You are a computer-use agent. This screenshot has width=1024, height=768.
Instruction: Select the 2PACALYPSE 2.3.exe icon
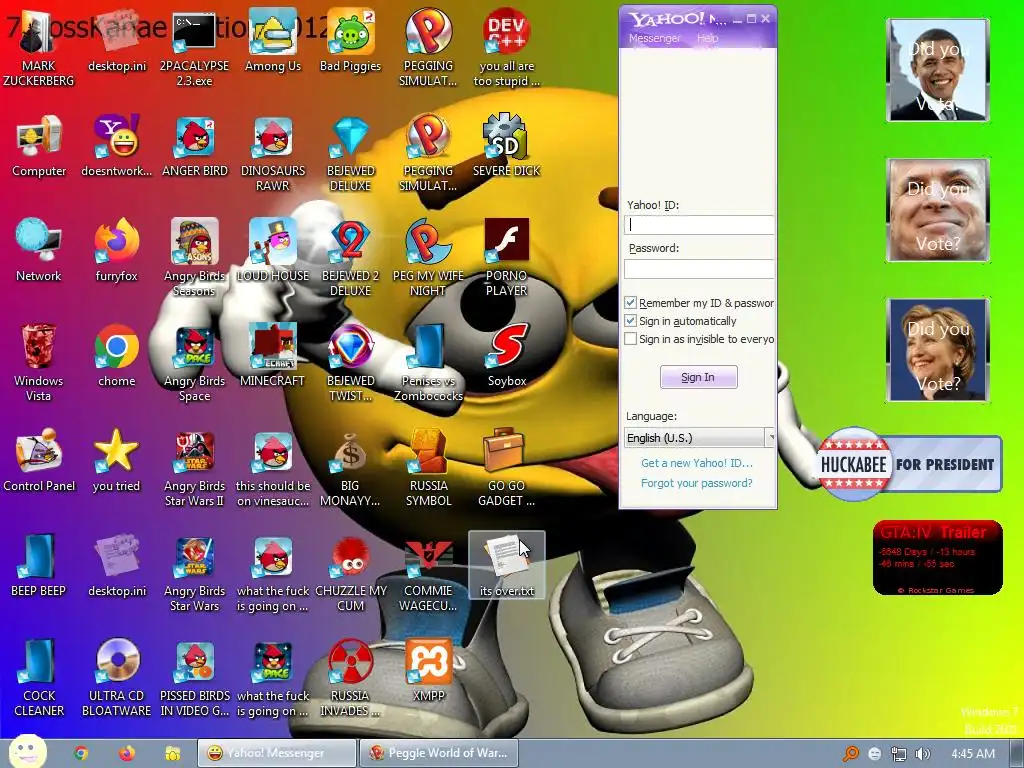[x=194, y=48]
